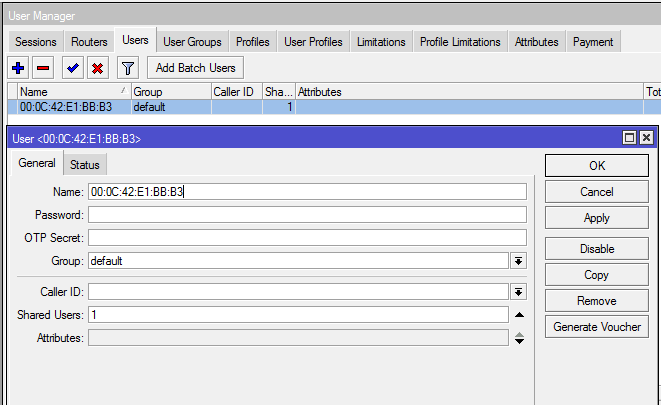Click the Apply button
This screenshot has width=661, height=405.
pos(596,218)
